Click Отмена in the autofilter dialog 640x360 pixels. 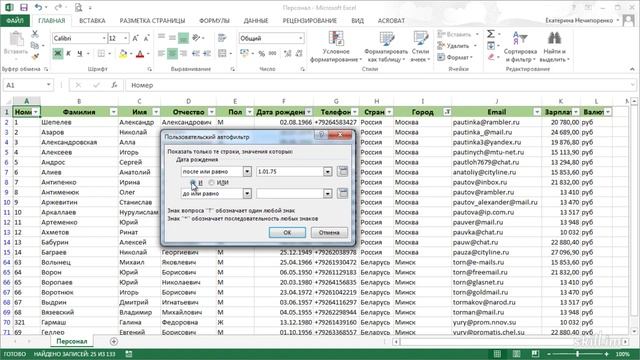[x=329, y=232]
